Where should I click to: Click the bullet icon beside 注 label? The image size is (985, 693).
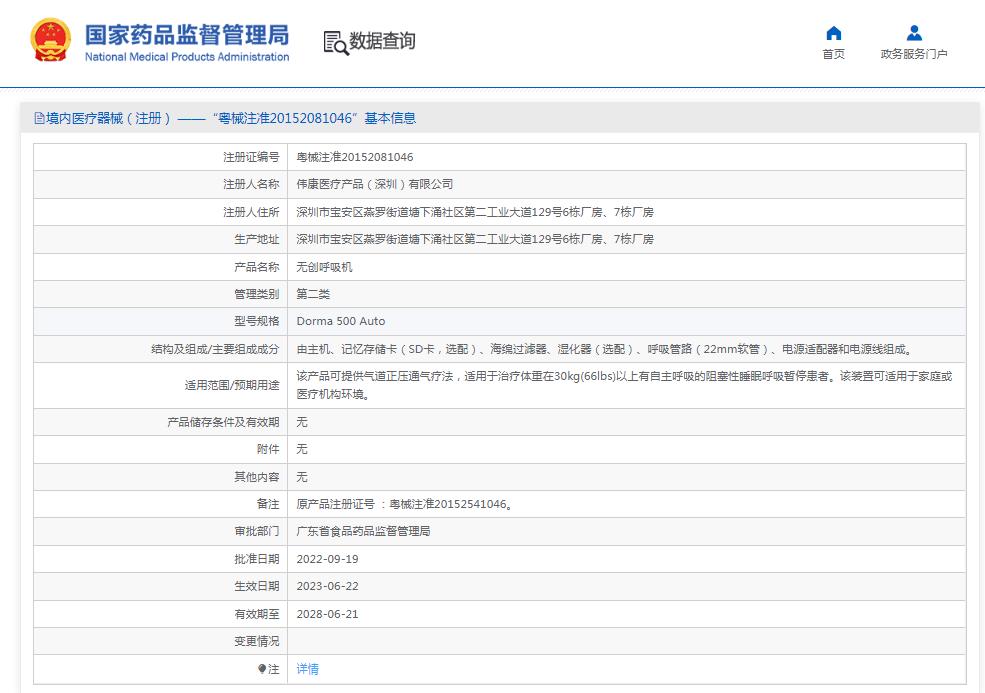pos(262,669)
